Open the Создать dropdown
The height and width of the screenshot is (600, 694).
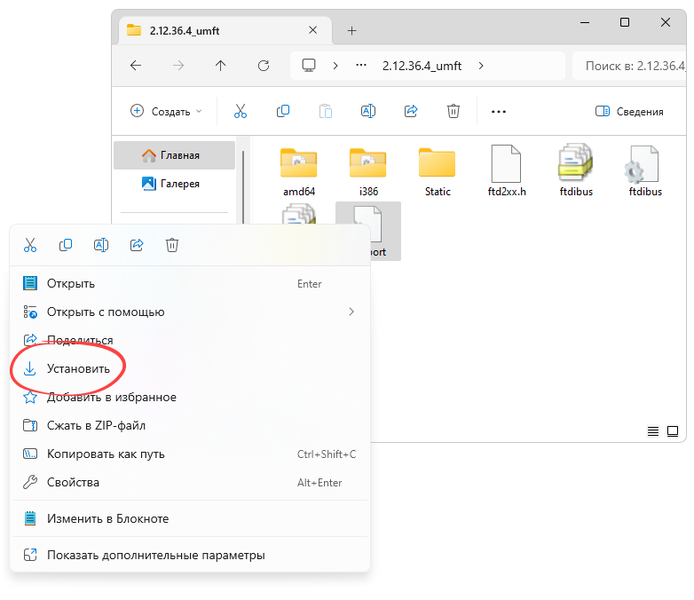tap(166, 111)
